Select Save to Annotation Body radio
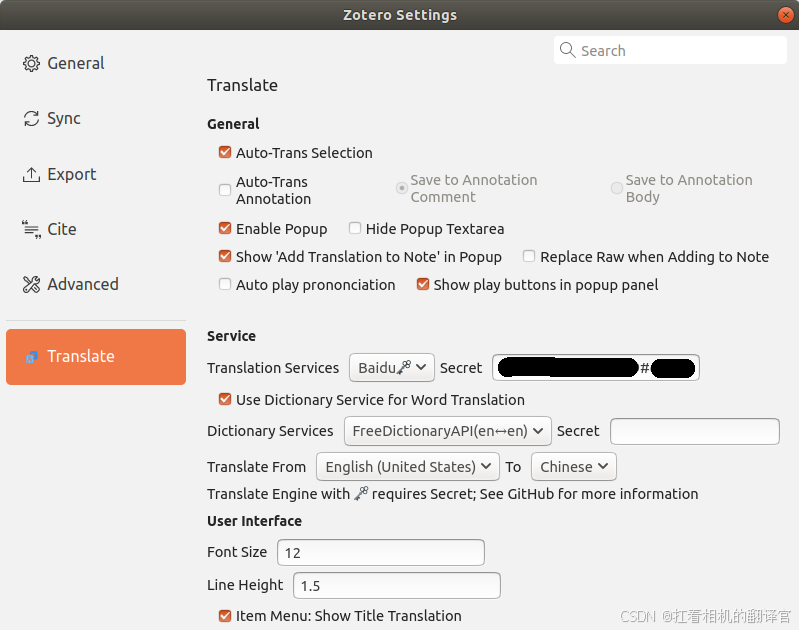799x630 pixels. 617,188
